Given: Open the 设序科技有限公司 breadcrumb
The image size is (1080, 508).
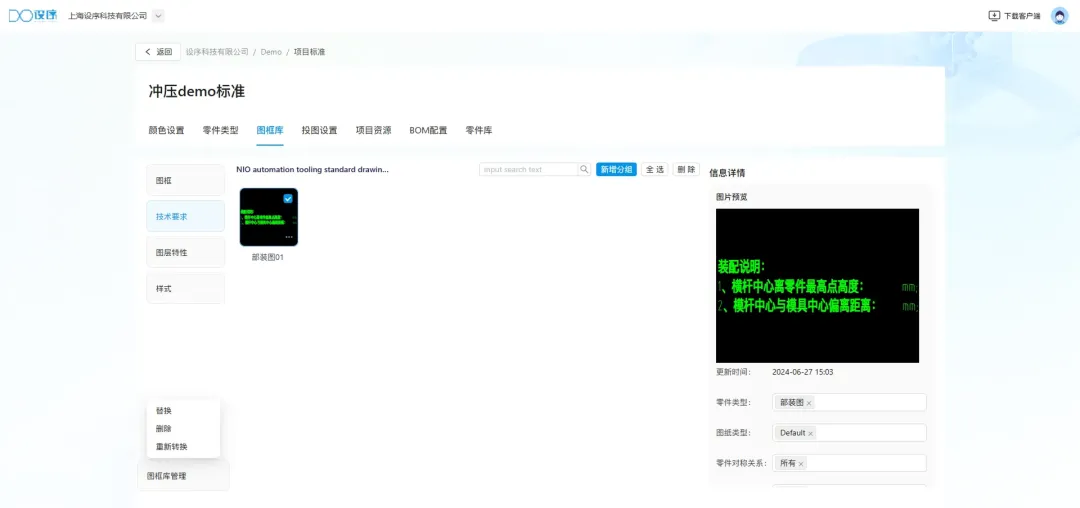Looking at the screenshot, I should [x=217, y=52].
